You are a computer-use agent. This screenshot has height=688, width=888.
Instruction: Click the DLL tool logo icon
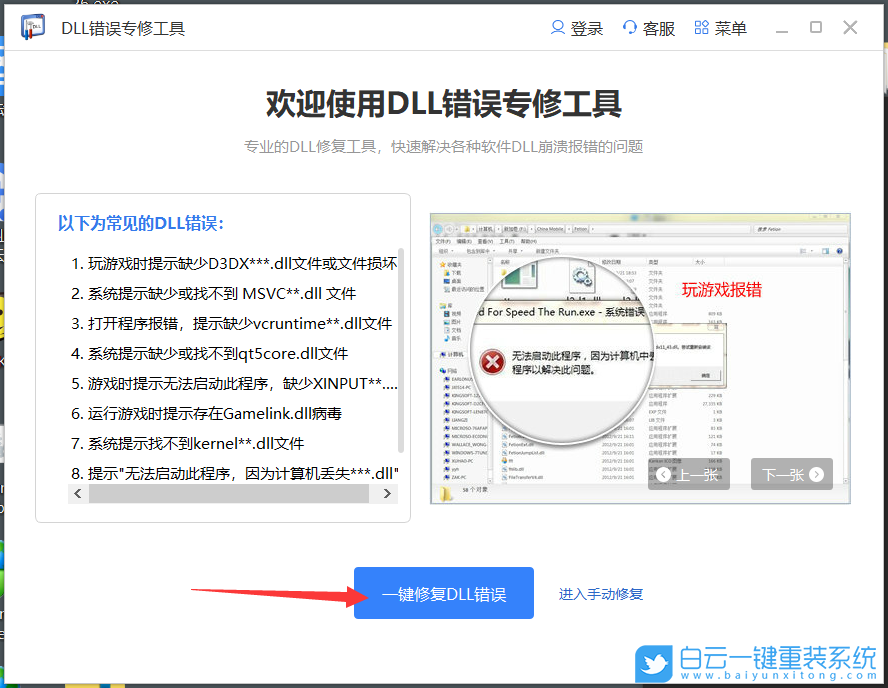tap(30, 27)
